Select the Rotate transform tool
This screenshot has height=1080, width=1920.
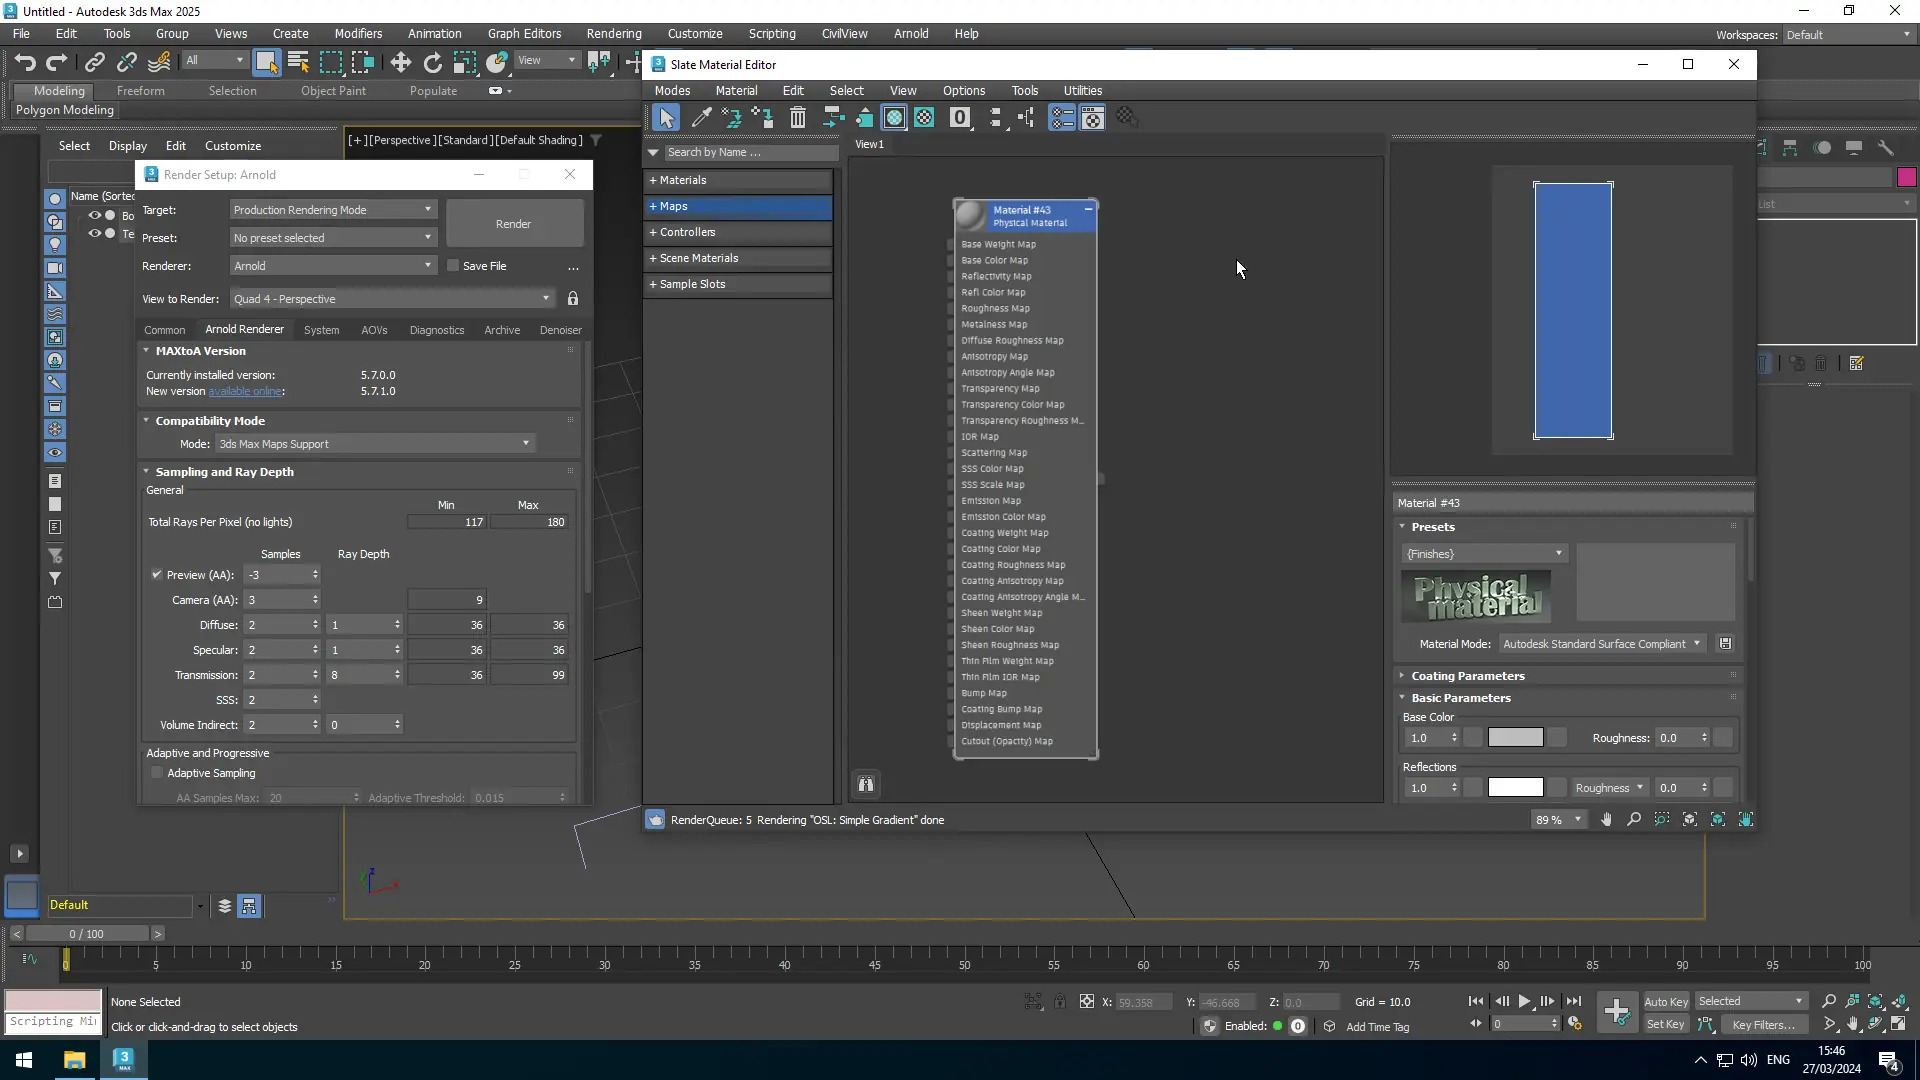pyautogui.click(x=432, y=63)
